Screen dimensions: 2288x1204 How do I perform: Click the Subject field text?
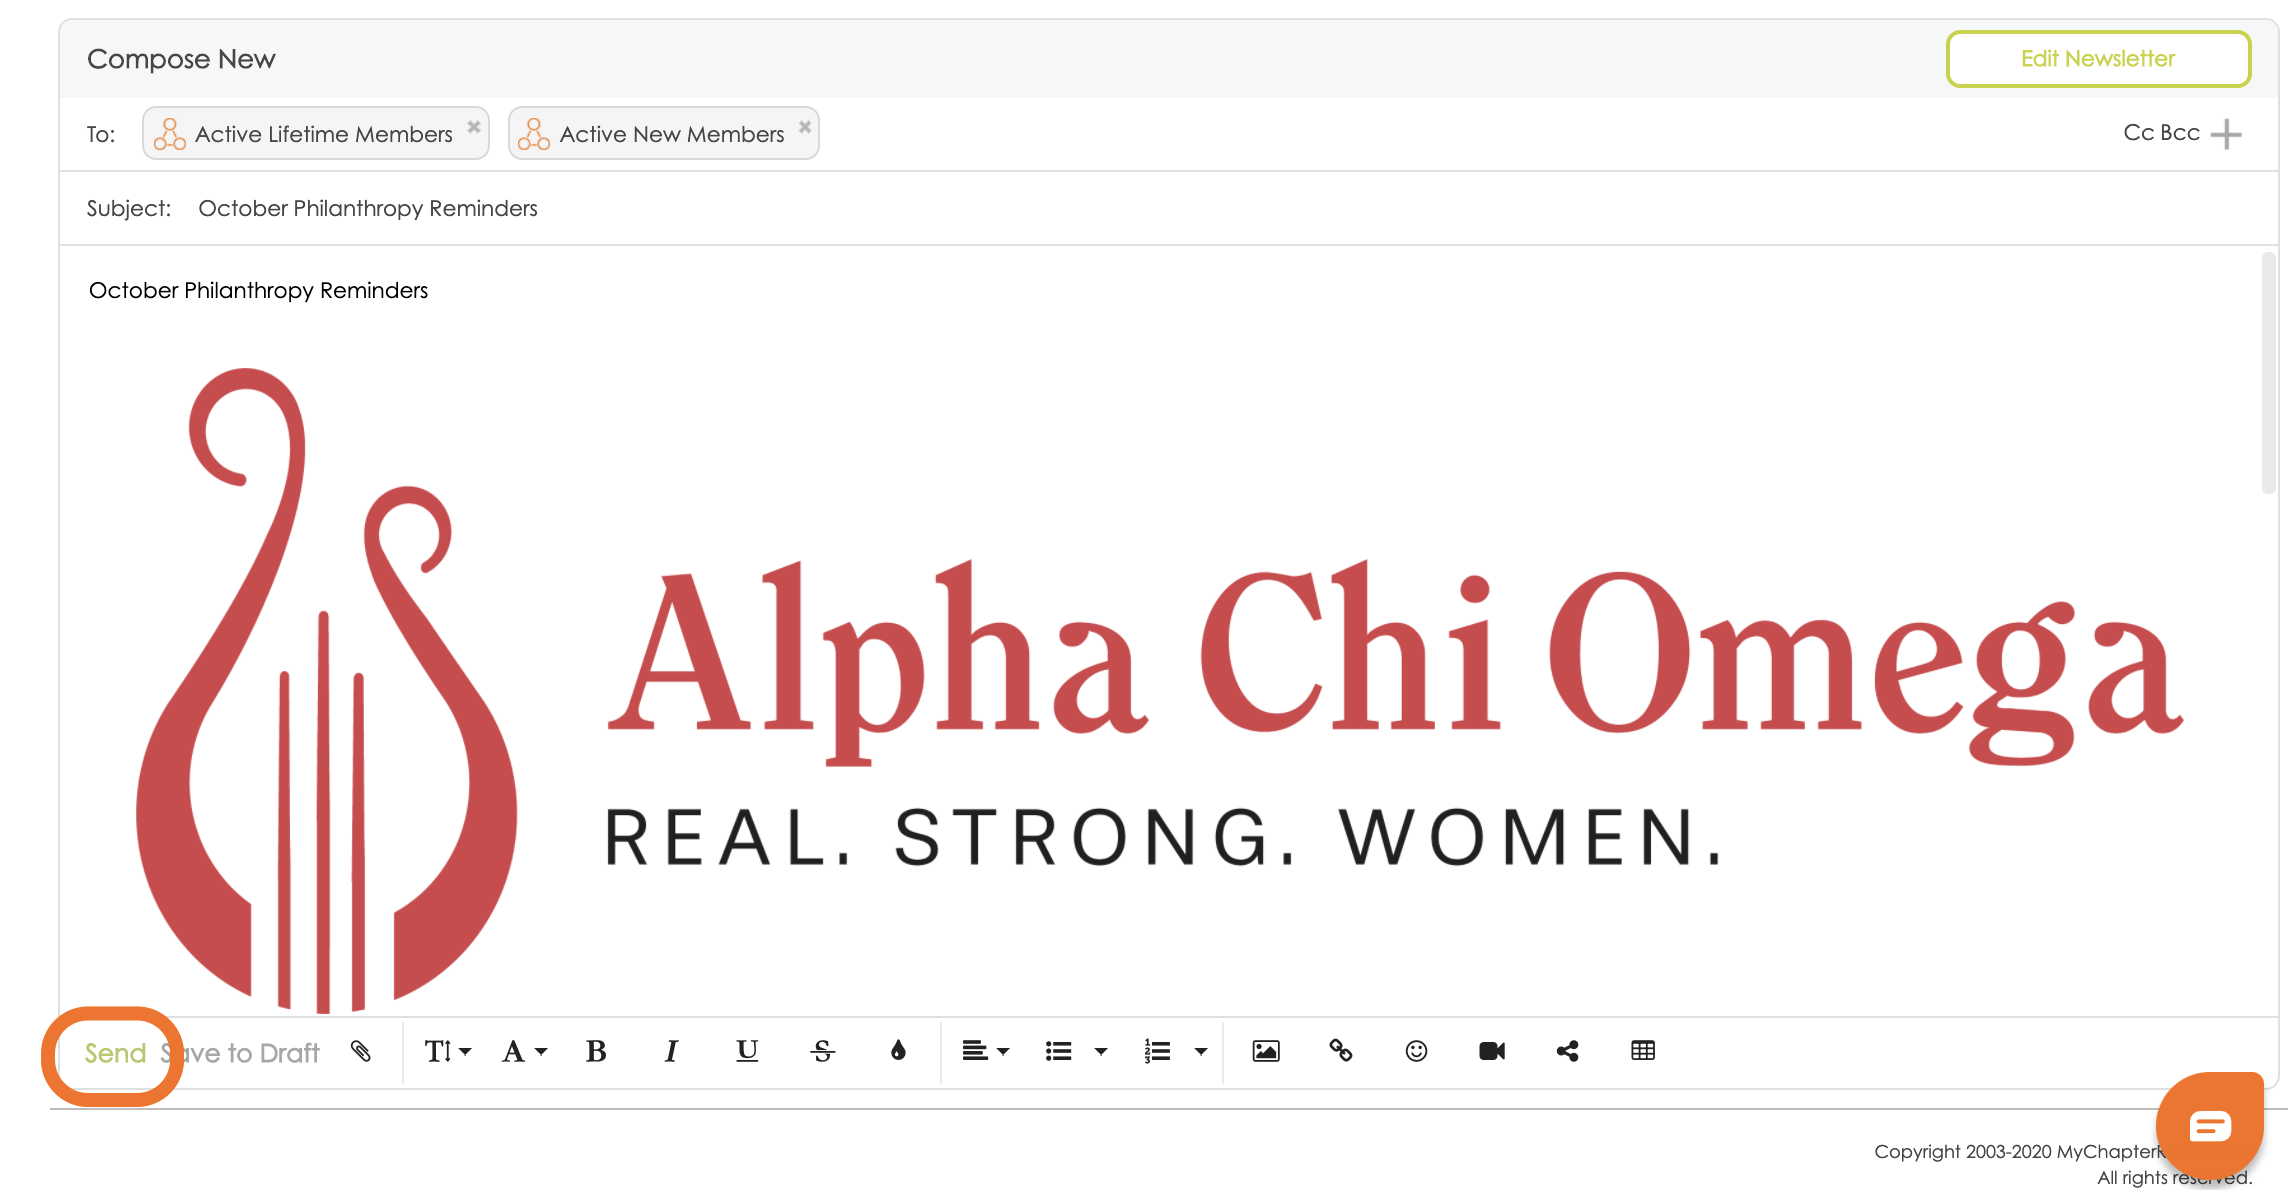point(367,208)
